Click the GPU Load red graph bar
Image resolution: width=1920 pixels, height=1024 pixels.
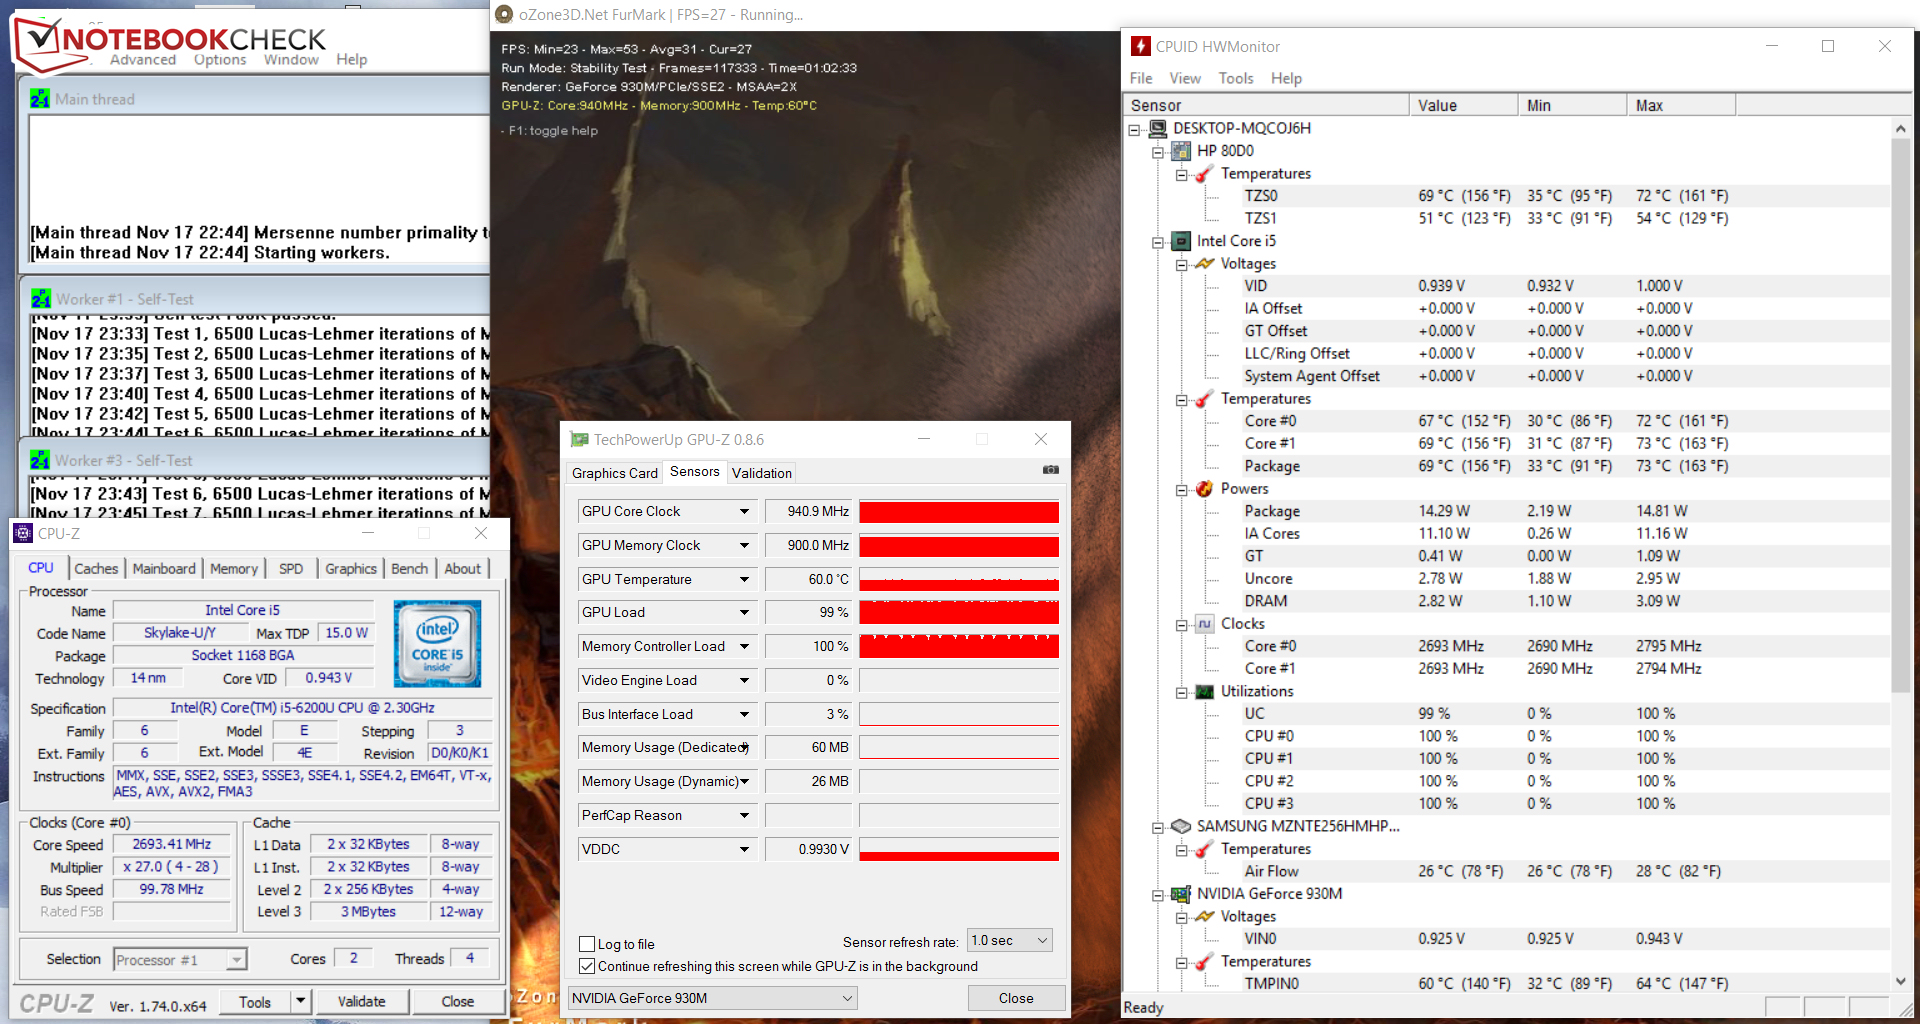click(959, 612)
